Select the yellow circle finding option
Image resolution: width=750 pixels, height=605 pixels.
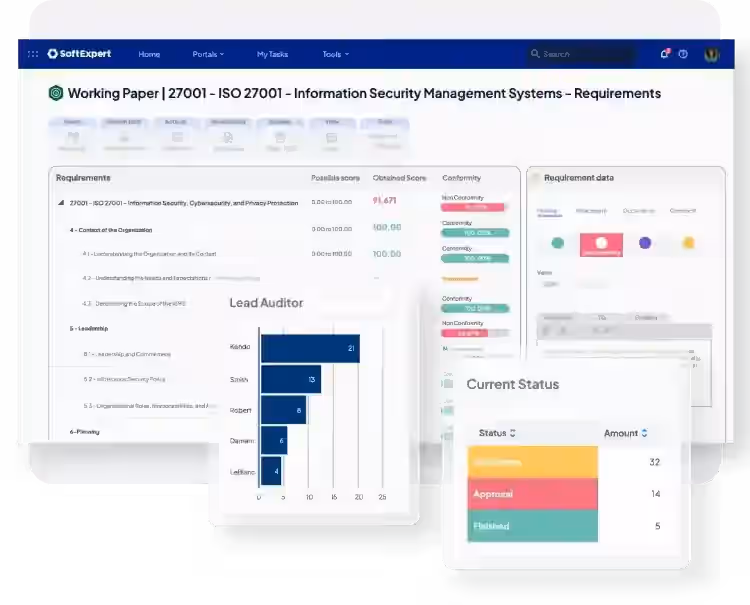688,243
